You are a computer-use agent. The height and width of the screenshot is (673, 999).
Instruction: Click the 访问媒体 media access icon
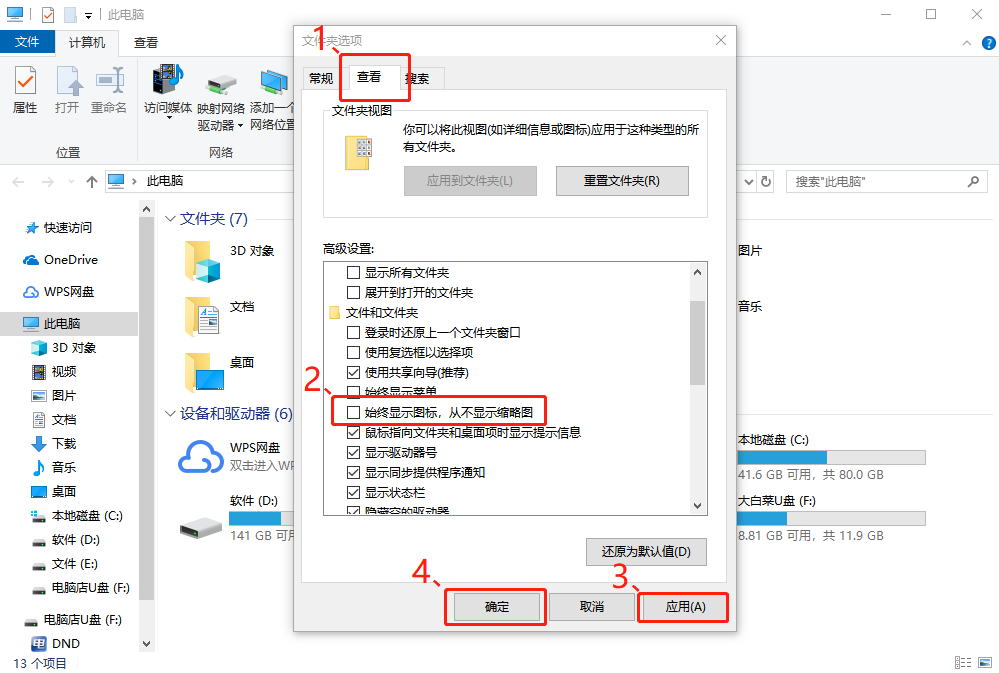(x=168, y=80)
